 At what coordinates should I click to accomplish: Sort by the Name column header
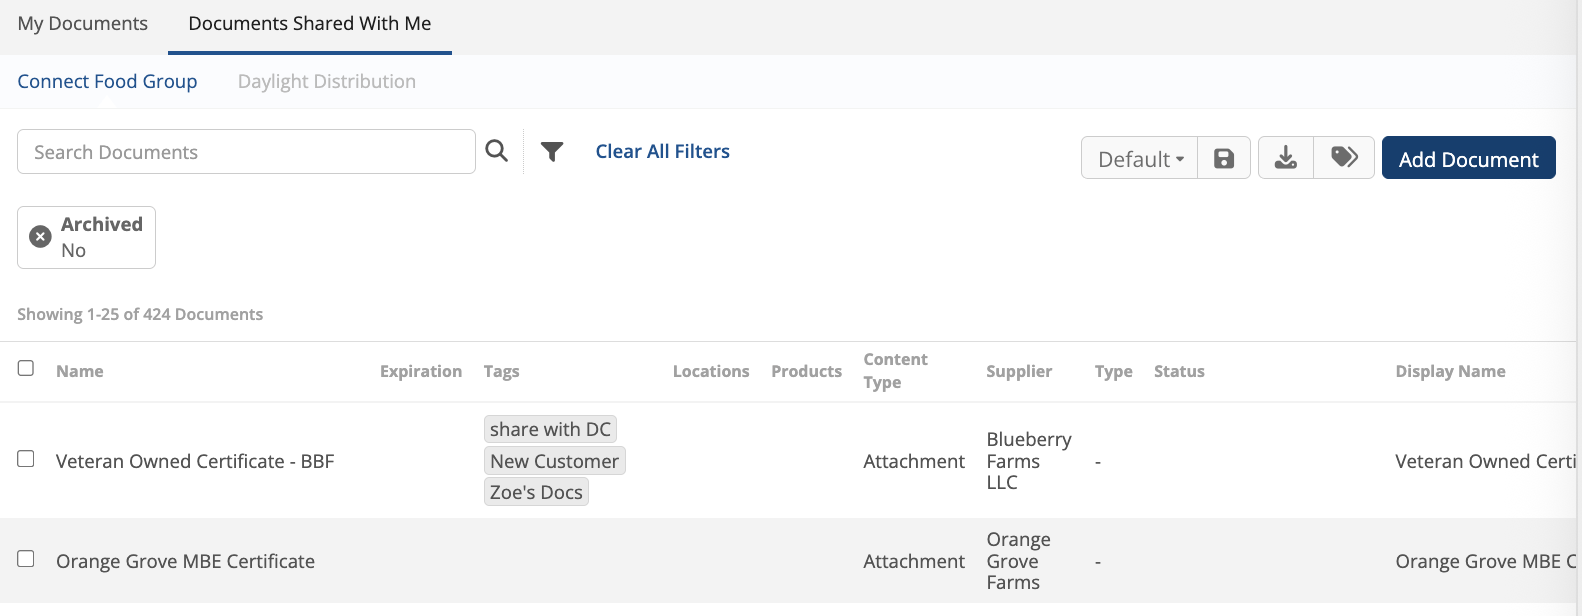coord(80,371)
